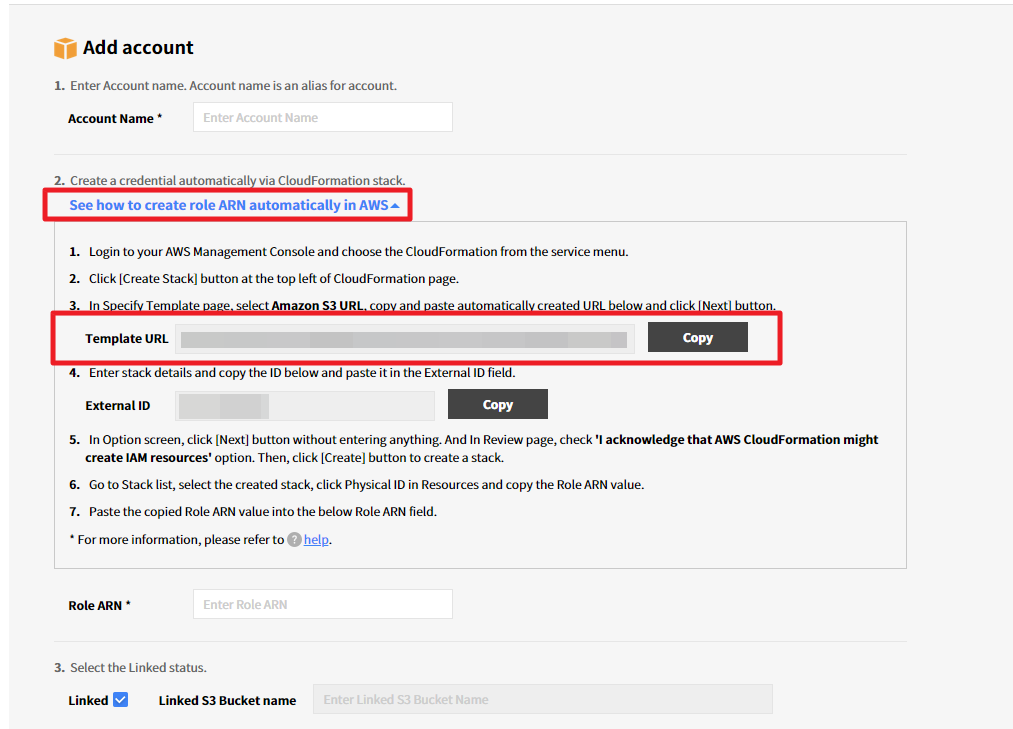Click the 'Linked S3 Bucket name' label

(227, 700)
